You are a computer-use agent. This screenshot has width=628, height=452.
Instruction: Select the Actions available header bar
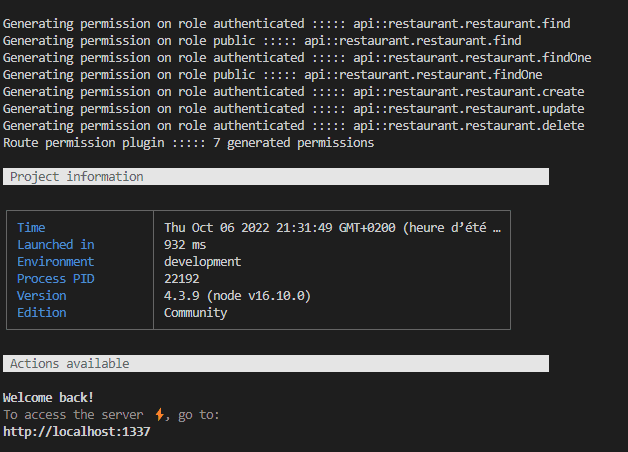tap(276, 364)
